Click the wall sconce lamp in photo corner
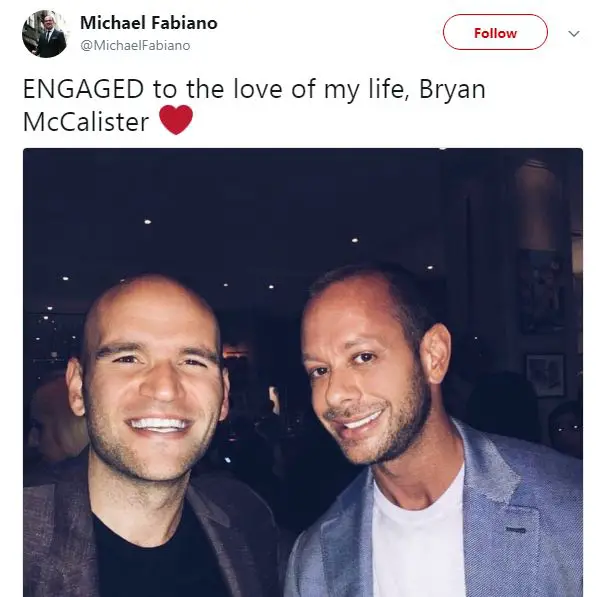 pyautogui.click(x=538, y=204)
